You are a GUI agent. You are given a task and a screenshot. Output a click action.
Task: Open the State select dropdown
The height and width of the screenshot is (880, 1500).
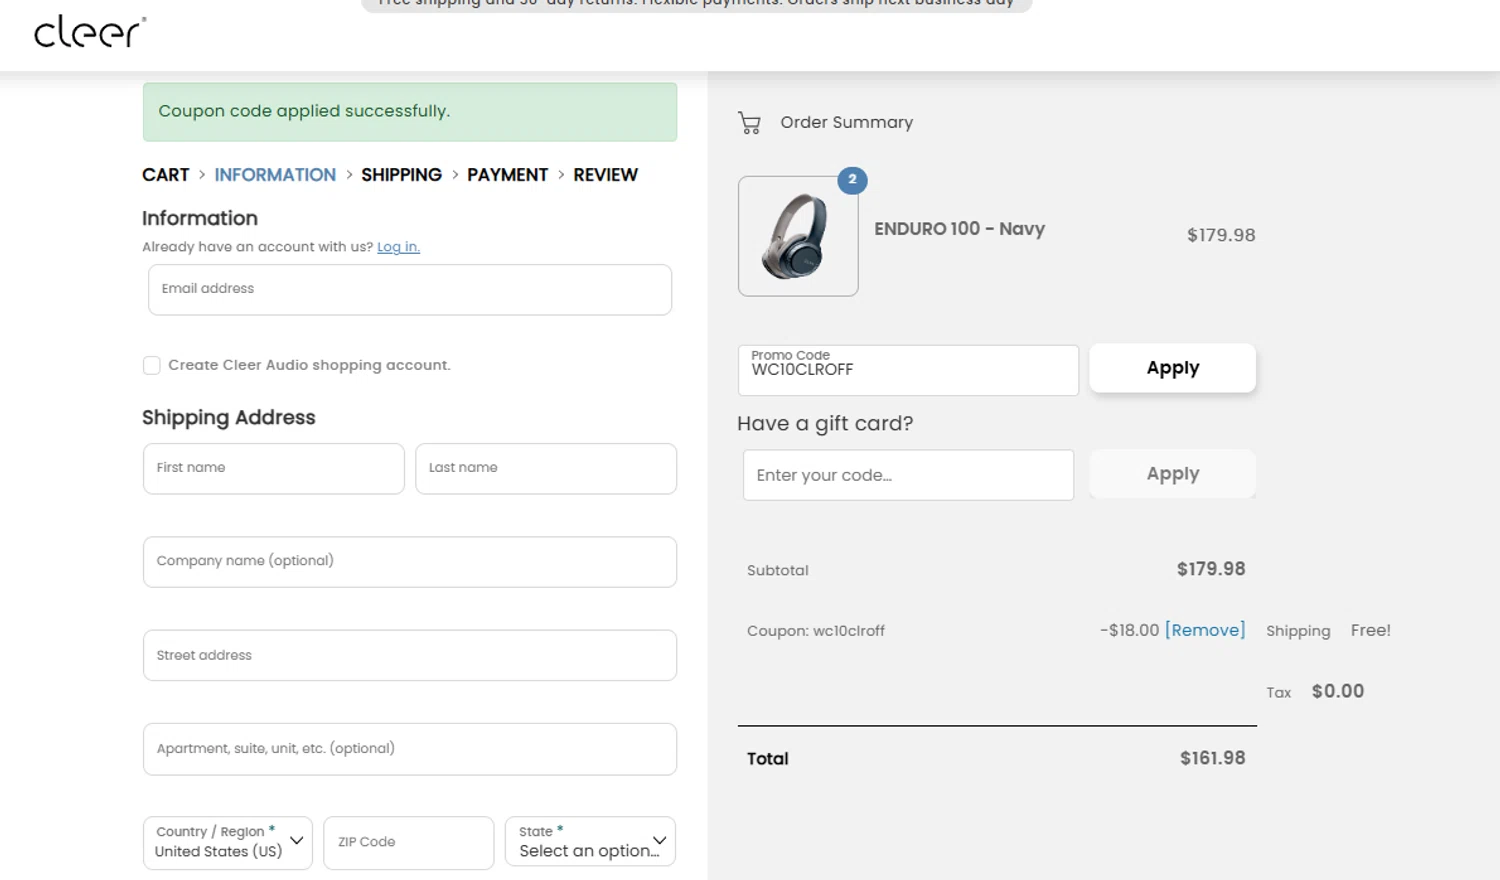(x=590, y=841)
